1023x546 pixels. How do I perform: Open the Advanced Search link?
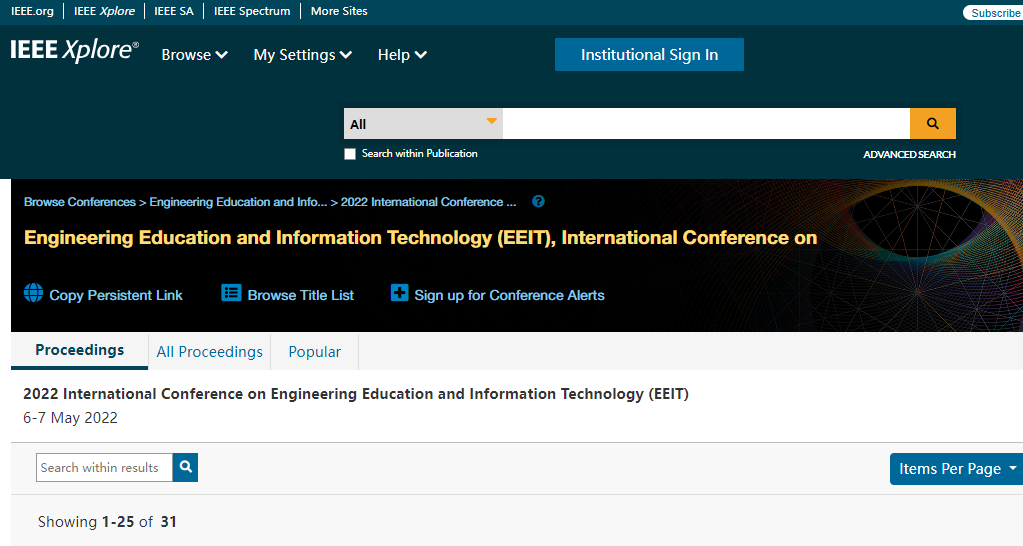(x=909, y=155)
